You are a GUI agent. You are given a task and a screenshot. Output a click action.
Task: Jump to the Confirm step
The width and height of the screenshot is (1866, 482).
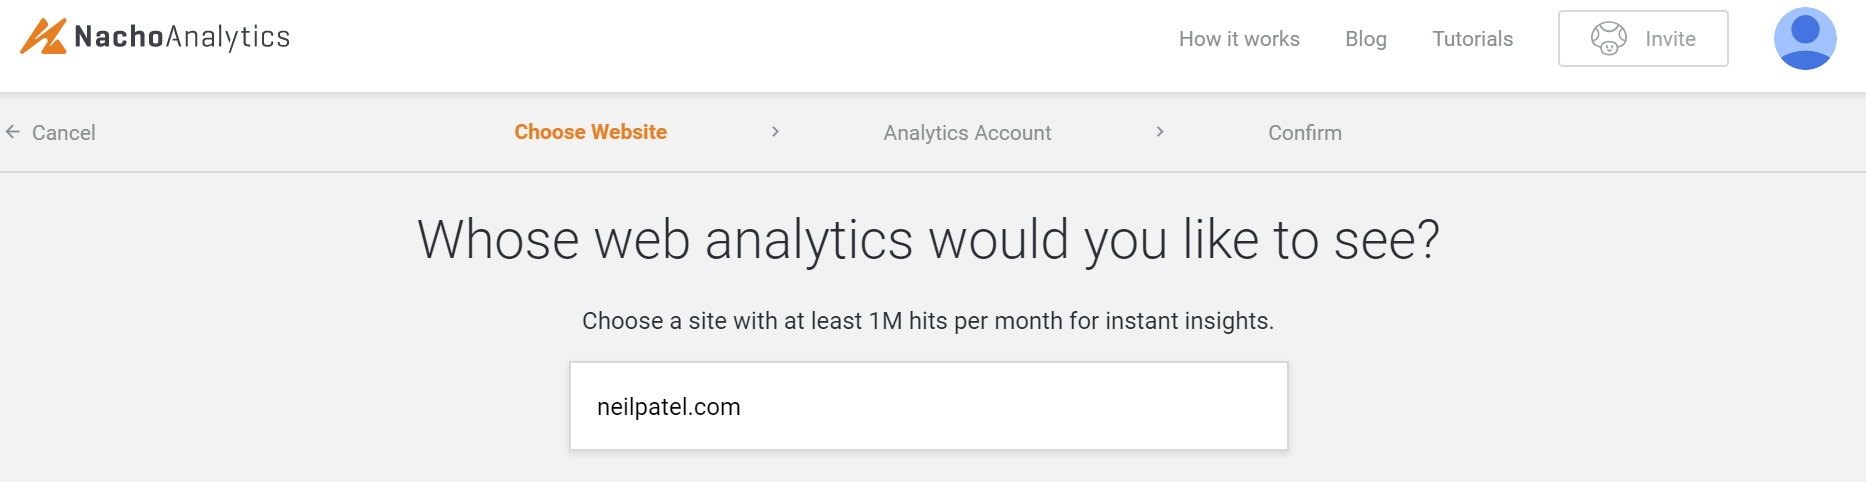[x=1304, y=133]
